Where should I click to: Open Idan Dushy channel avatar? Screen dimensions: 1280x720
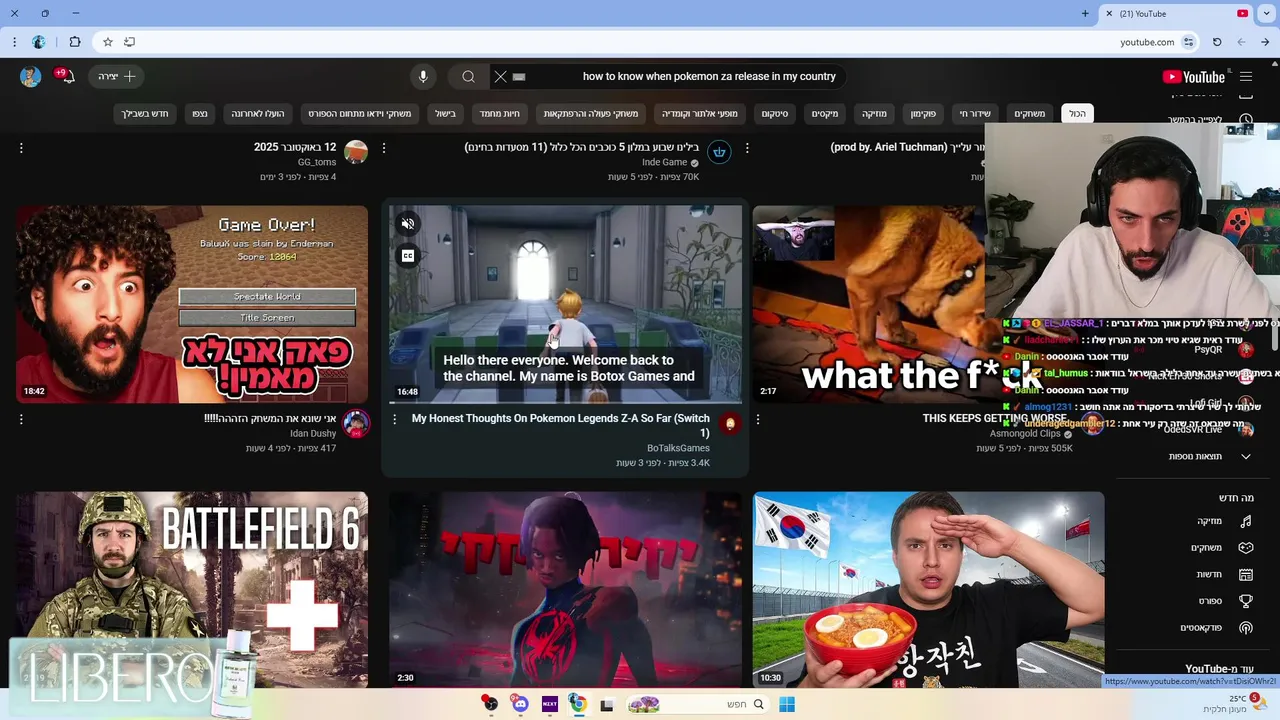click(356, 424)
